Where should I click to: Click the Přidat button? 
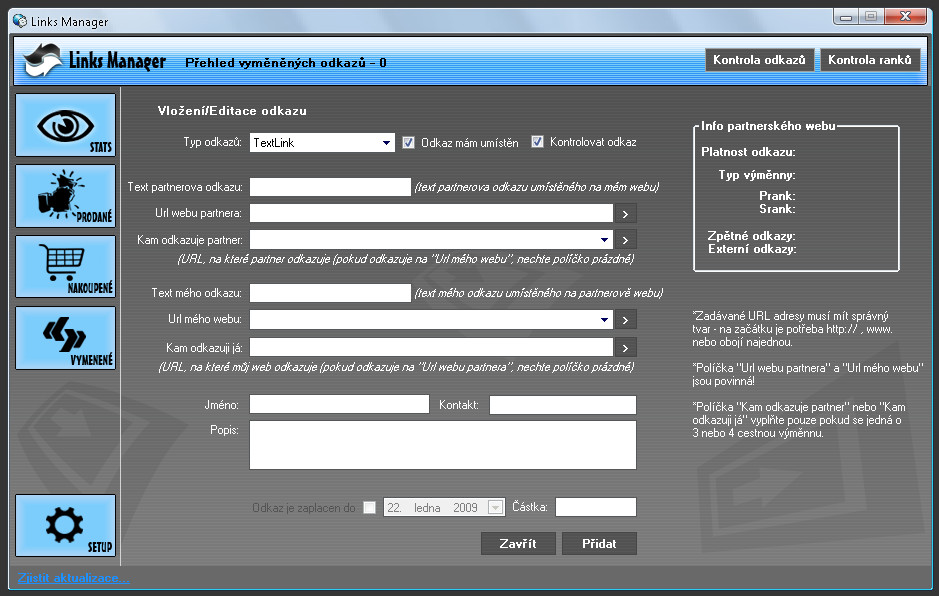(599, 544)
